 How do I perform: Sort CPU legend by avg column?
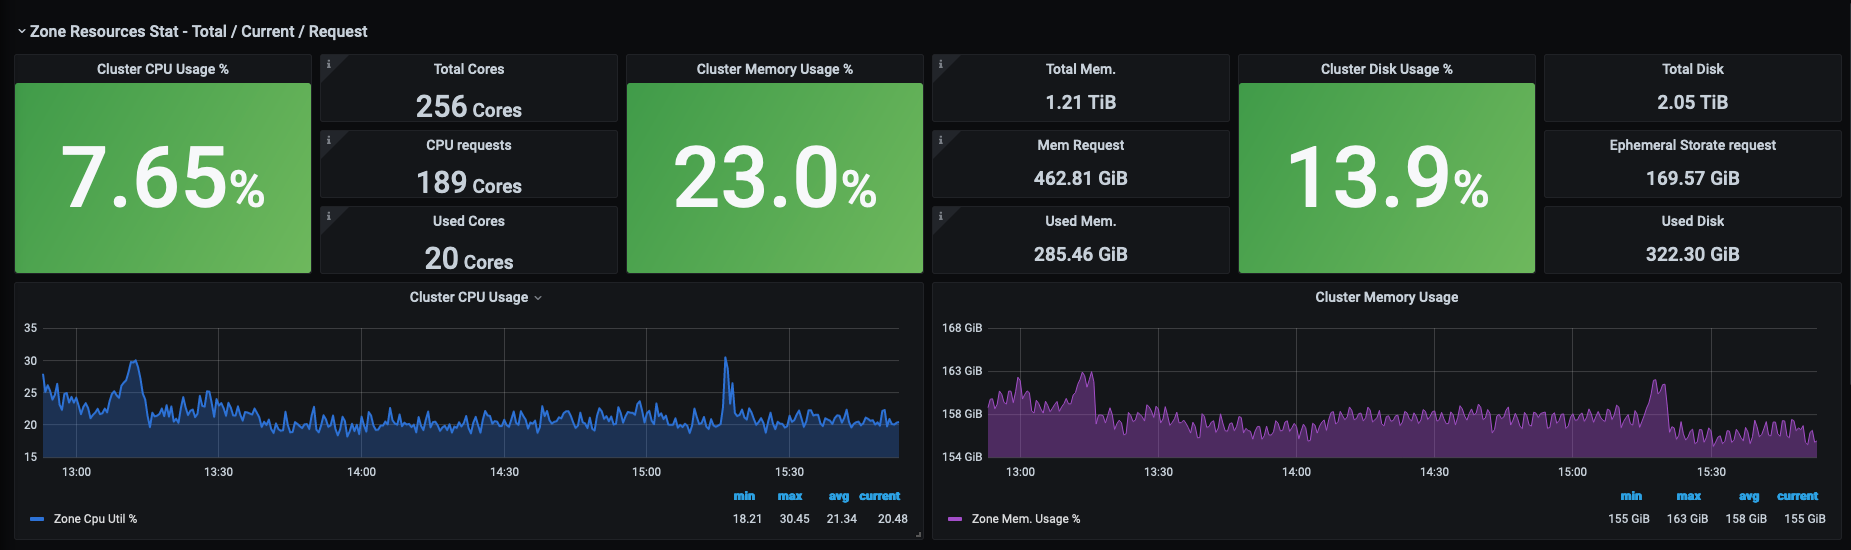tap(839, 496)
